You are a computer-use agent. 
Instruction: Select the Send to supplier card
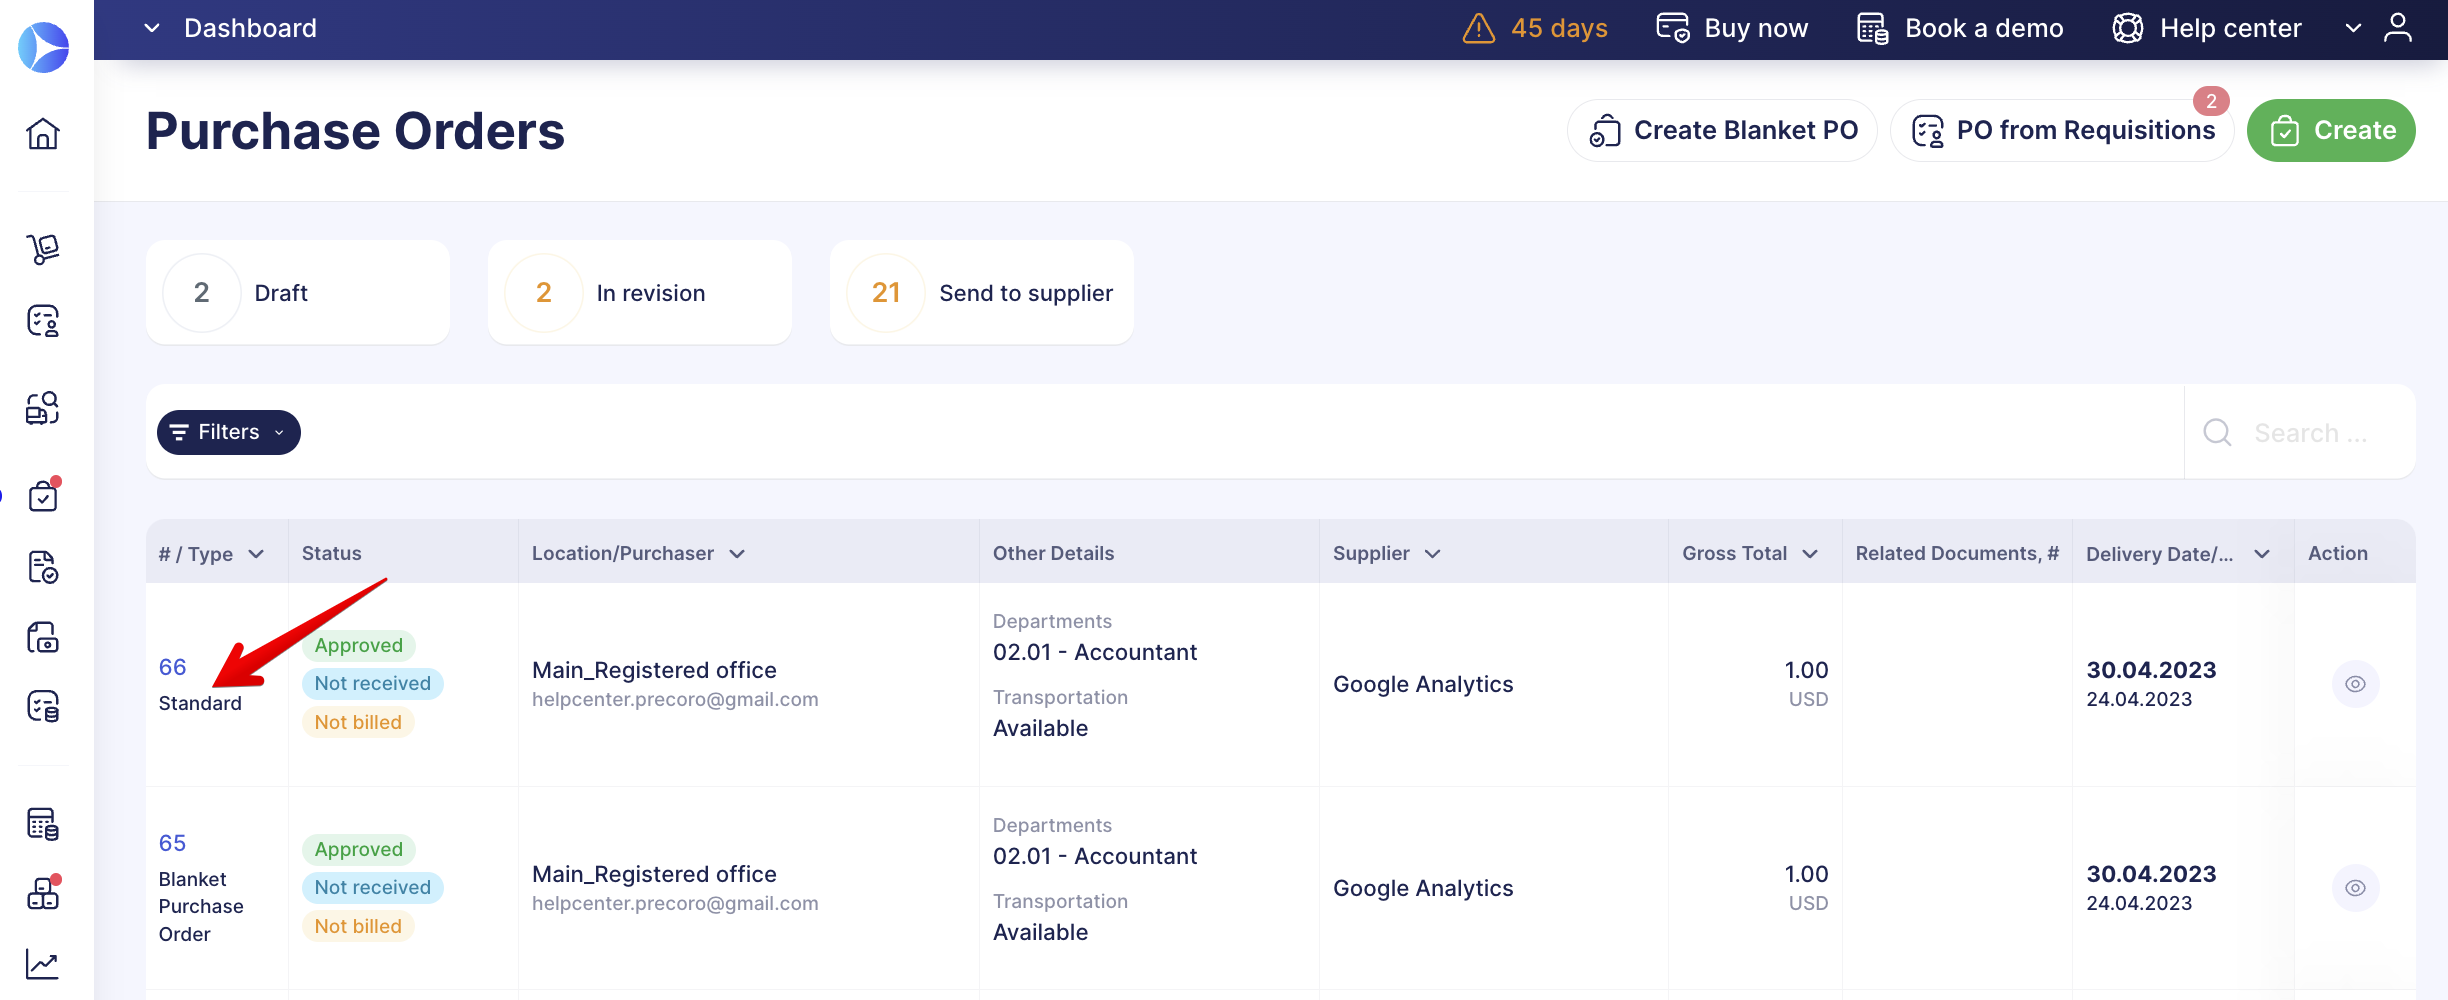(x=981, y=292)
